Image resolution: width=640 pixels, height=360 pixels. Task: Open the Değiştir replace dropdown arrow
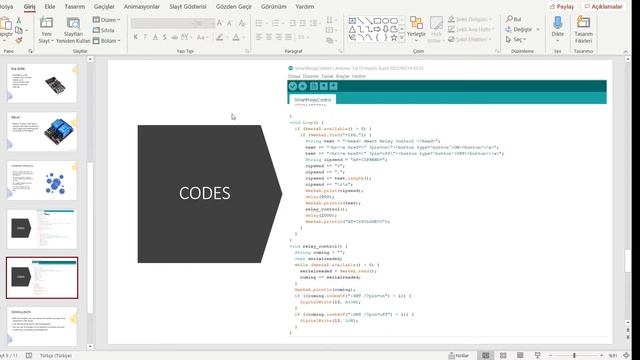tap(538, 29)
